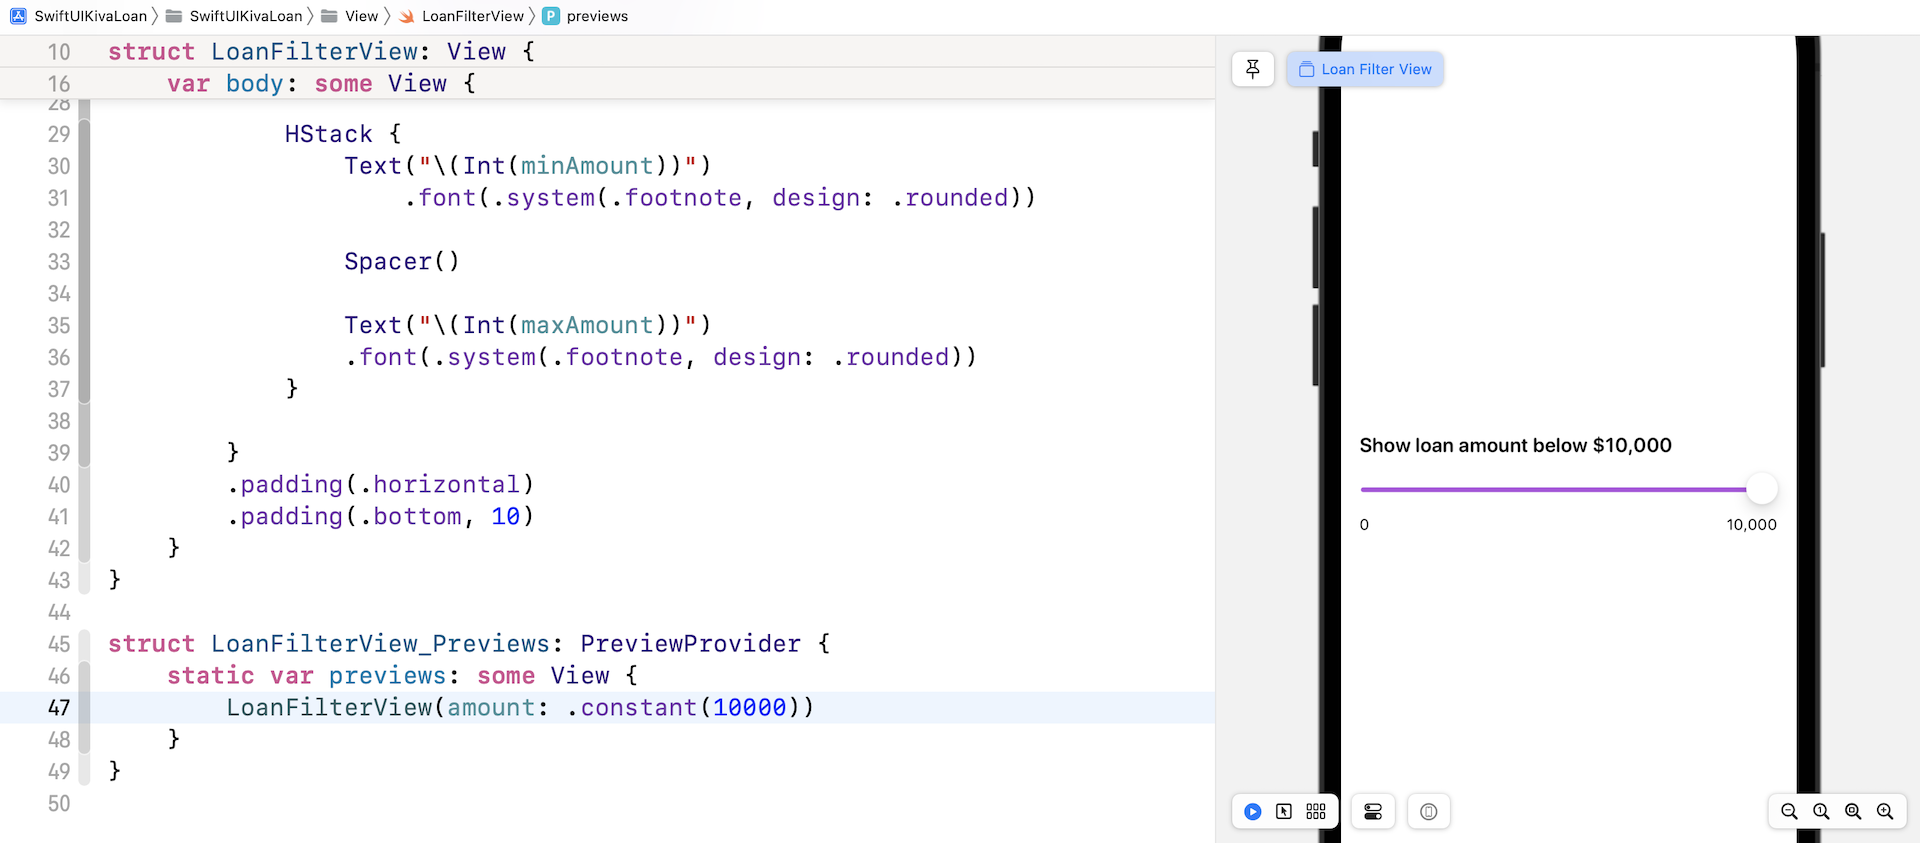
Task: Collapse the code fold ribbon at line 45
Action: click(x=85, y=644)
